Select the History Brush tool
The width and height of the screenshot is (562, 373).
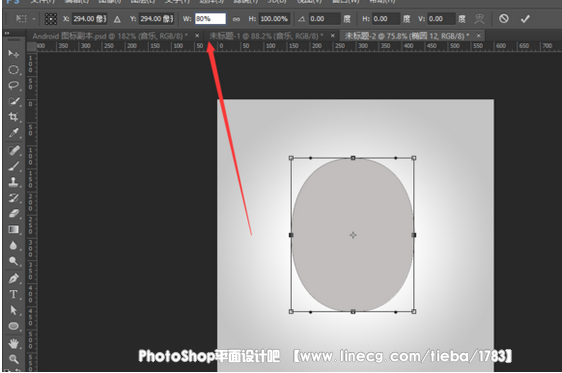(x=14, y=198)
